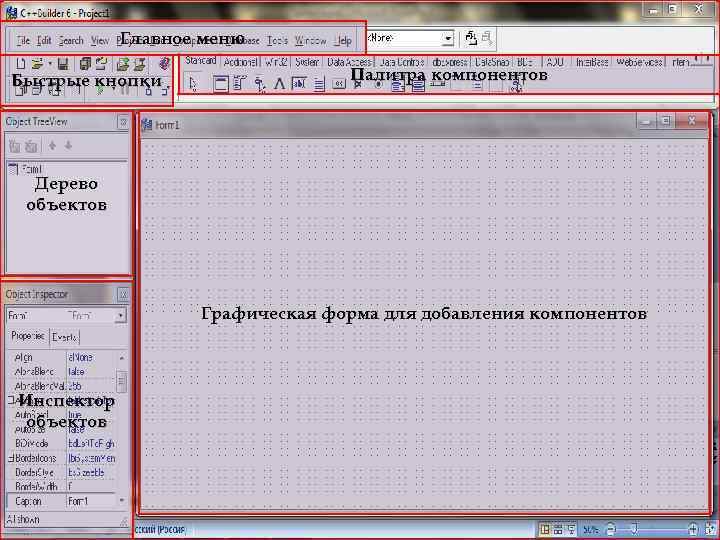This screenshot has height=540, width=720.
Task: Select the ActionList component icon
Action: coord(517,85)
